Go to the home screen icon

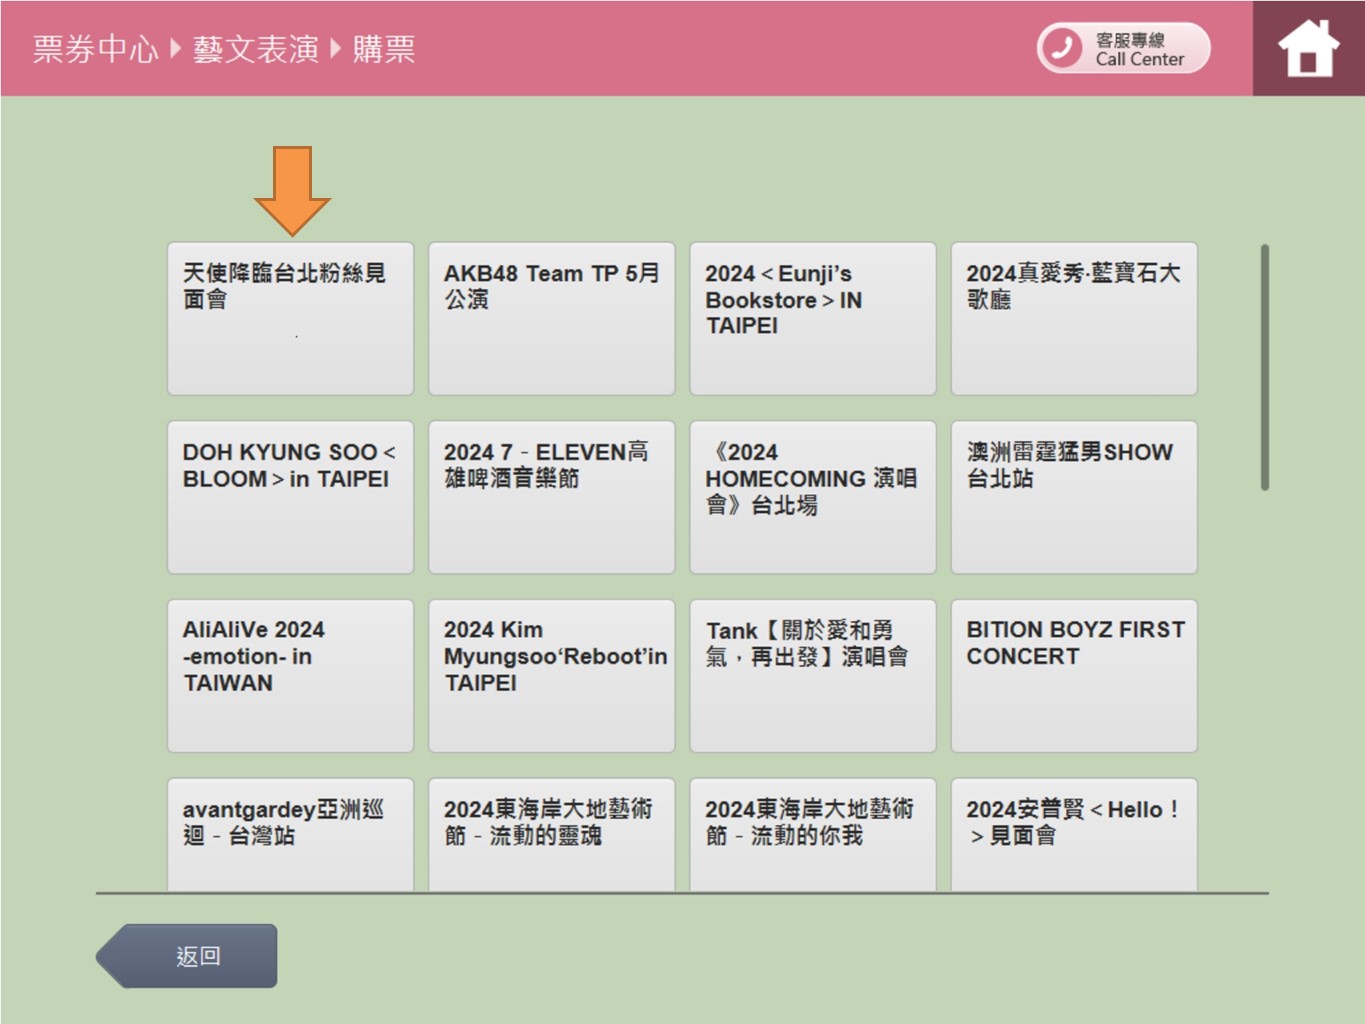[1307, 48]
